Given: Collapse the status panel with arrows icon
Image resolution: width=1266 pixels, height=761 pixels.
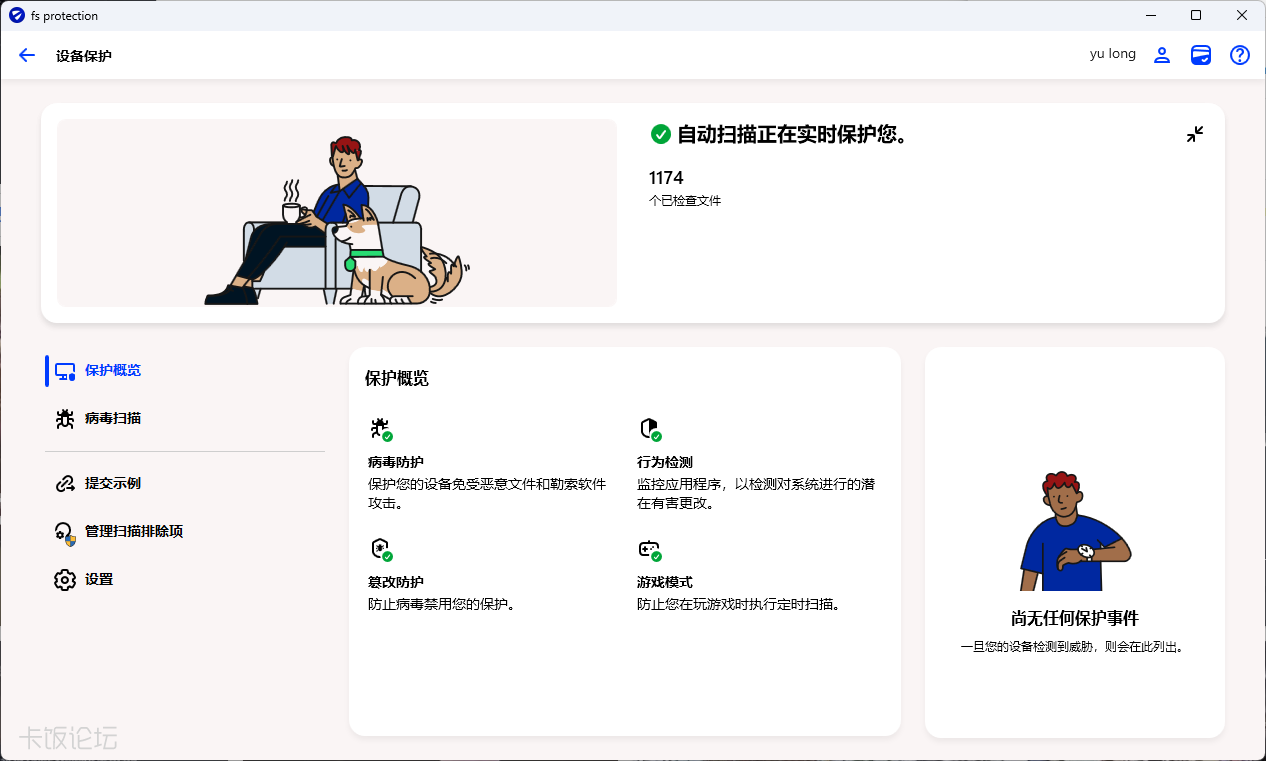Looking at the screenshot, I should [1195, 134].
